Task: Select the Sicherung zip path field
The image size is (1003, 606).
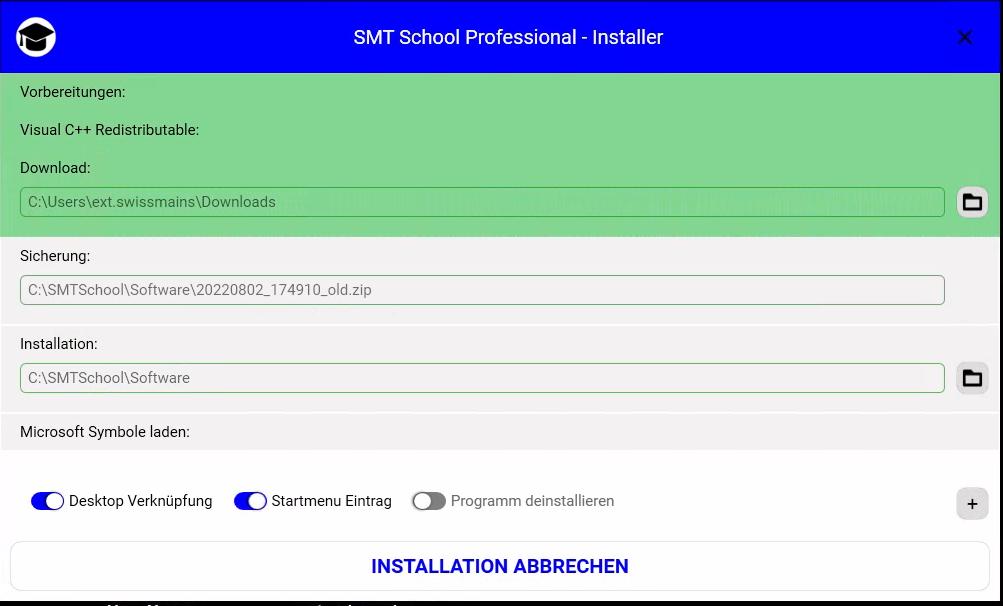Action: coord(481,290)
